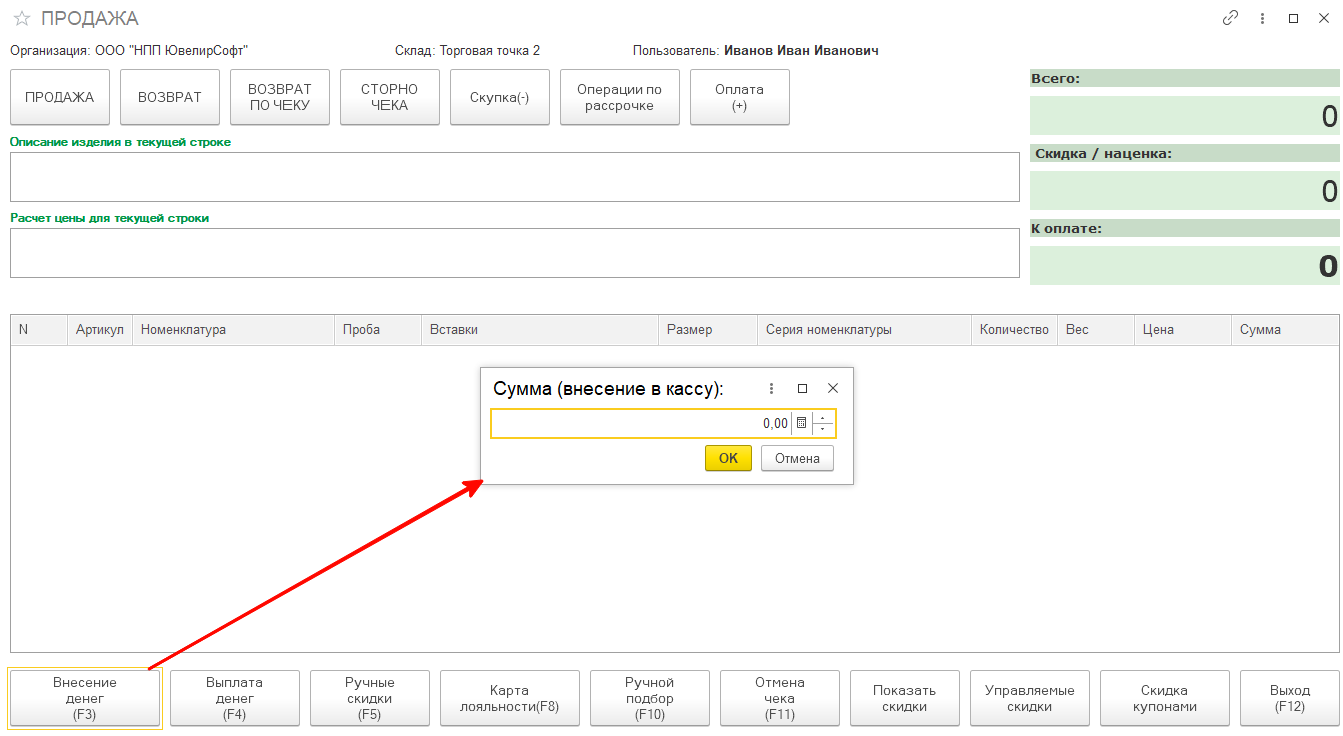
Task: Click the Цена column header
Action: pyautogui.click(x=1183, y=330)
